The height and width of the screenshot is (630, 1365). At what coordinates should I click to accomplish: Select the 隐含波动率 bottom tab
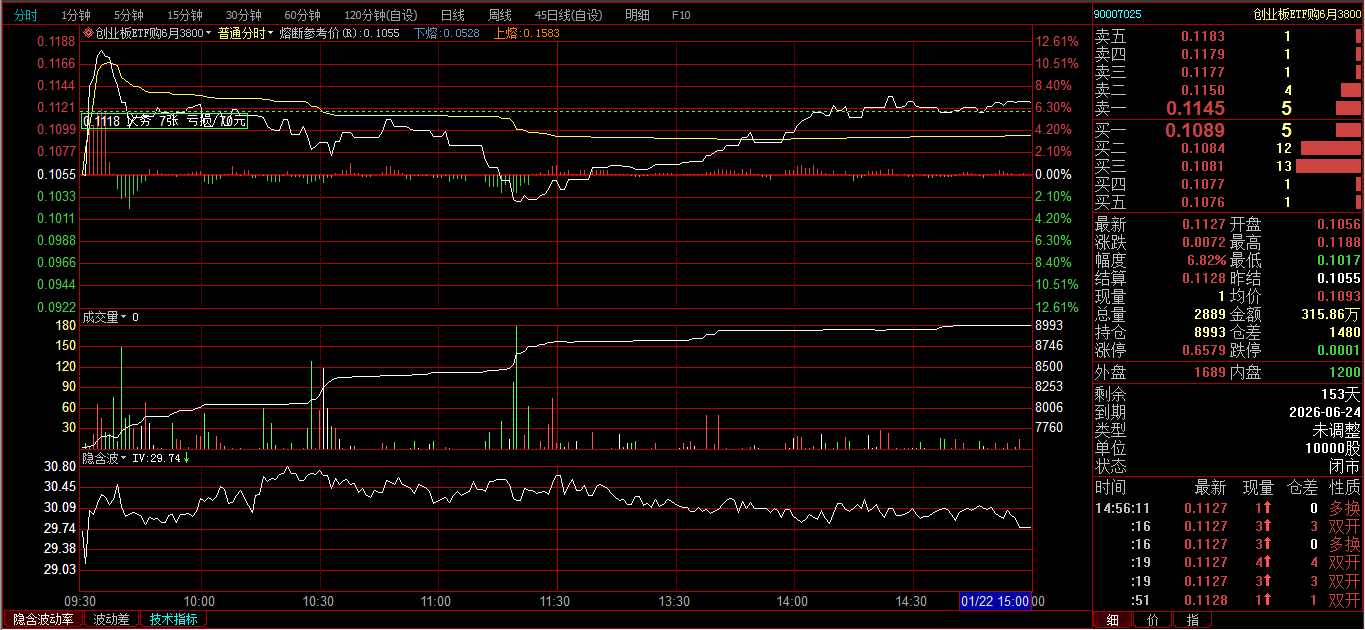43,619
